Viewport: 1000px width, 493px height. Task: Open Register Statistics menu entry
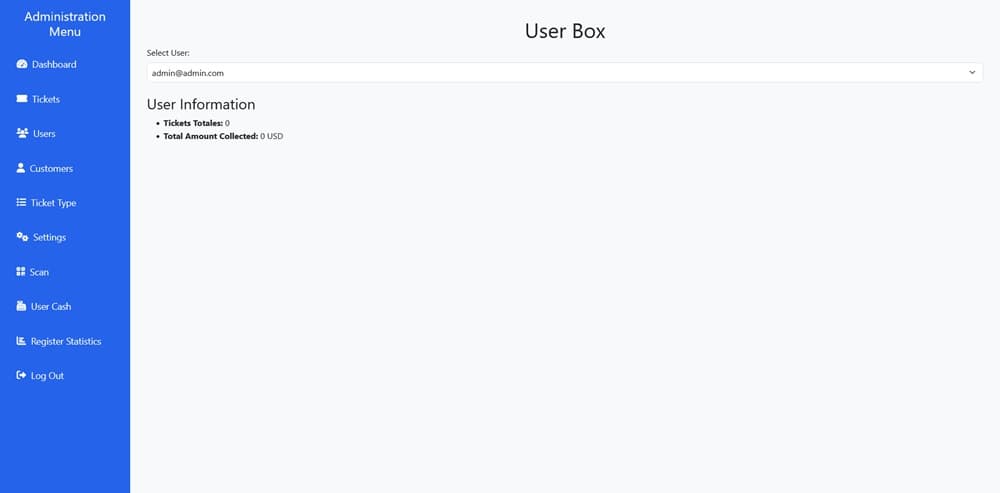pyautogui.click(x=66, y=341)
